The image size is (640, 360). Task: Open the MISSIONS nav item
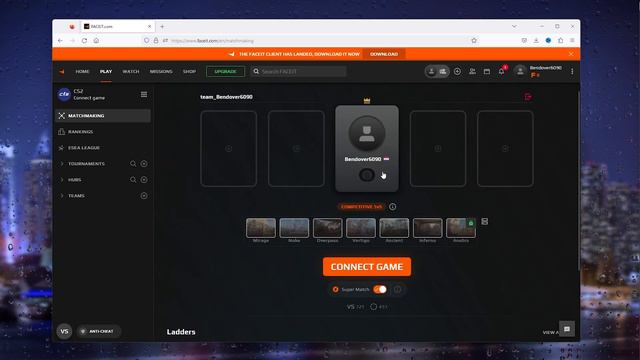[x=161, y=71]
